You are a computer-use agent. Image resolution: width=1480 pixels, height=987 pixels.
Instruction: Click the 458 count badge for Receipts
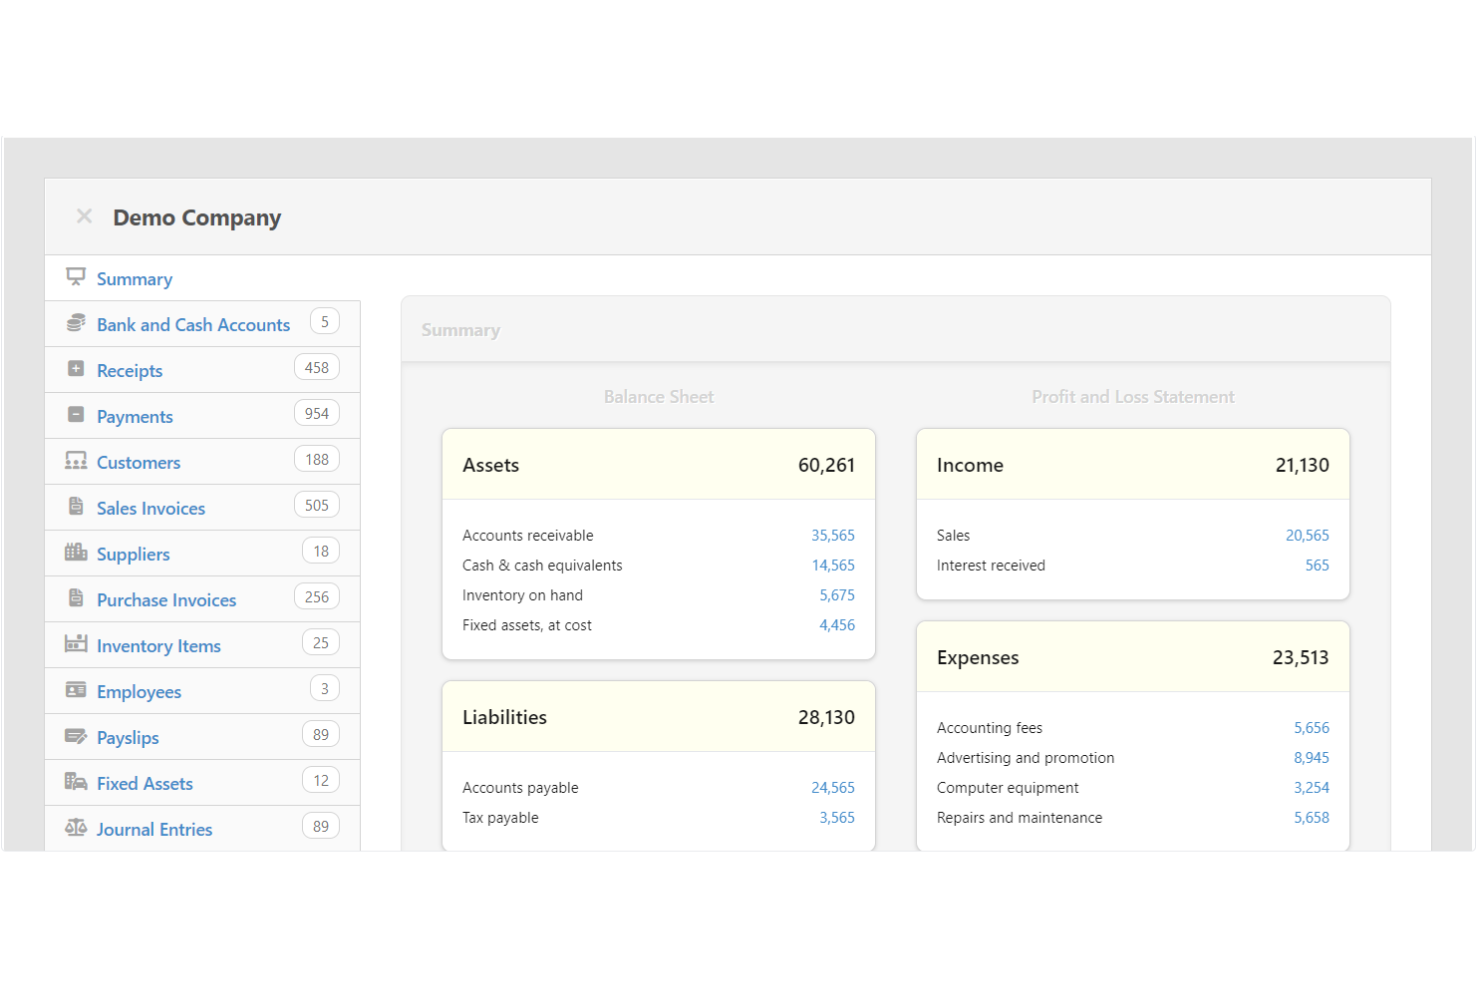pos(317,368)
